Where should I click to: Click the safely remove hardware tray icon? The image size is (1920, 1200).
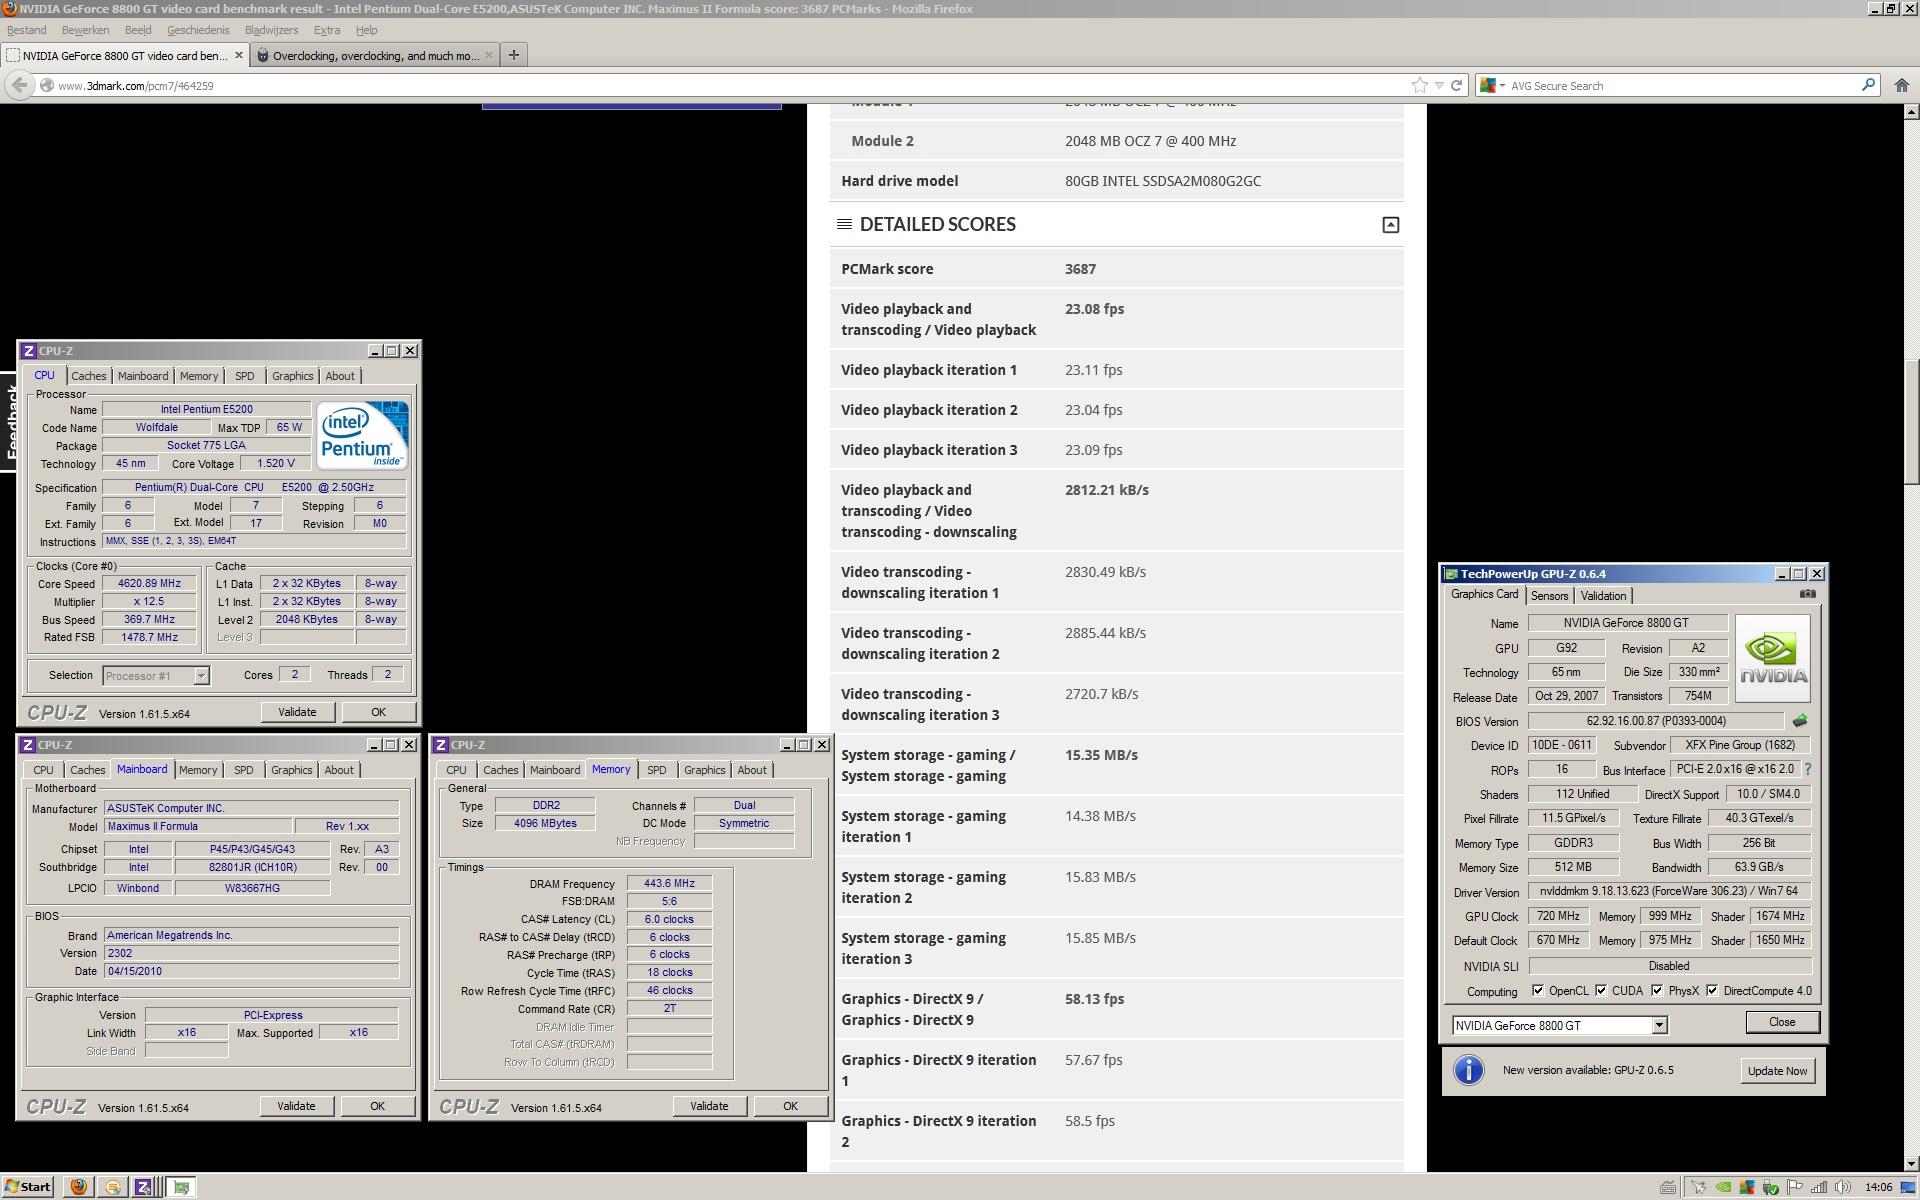[x=1771, y=1187]
